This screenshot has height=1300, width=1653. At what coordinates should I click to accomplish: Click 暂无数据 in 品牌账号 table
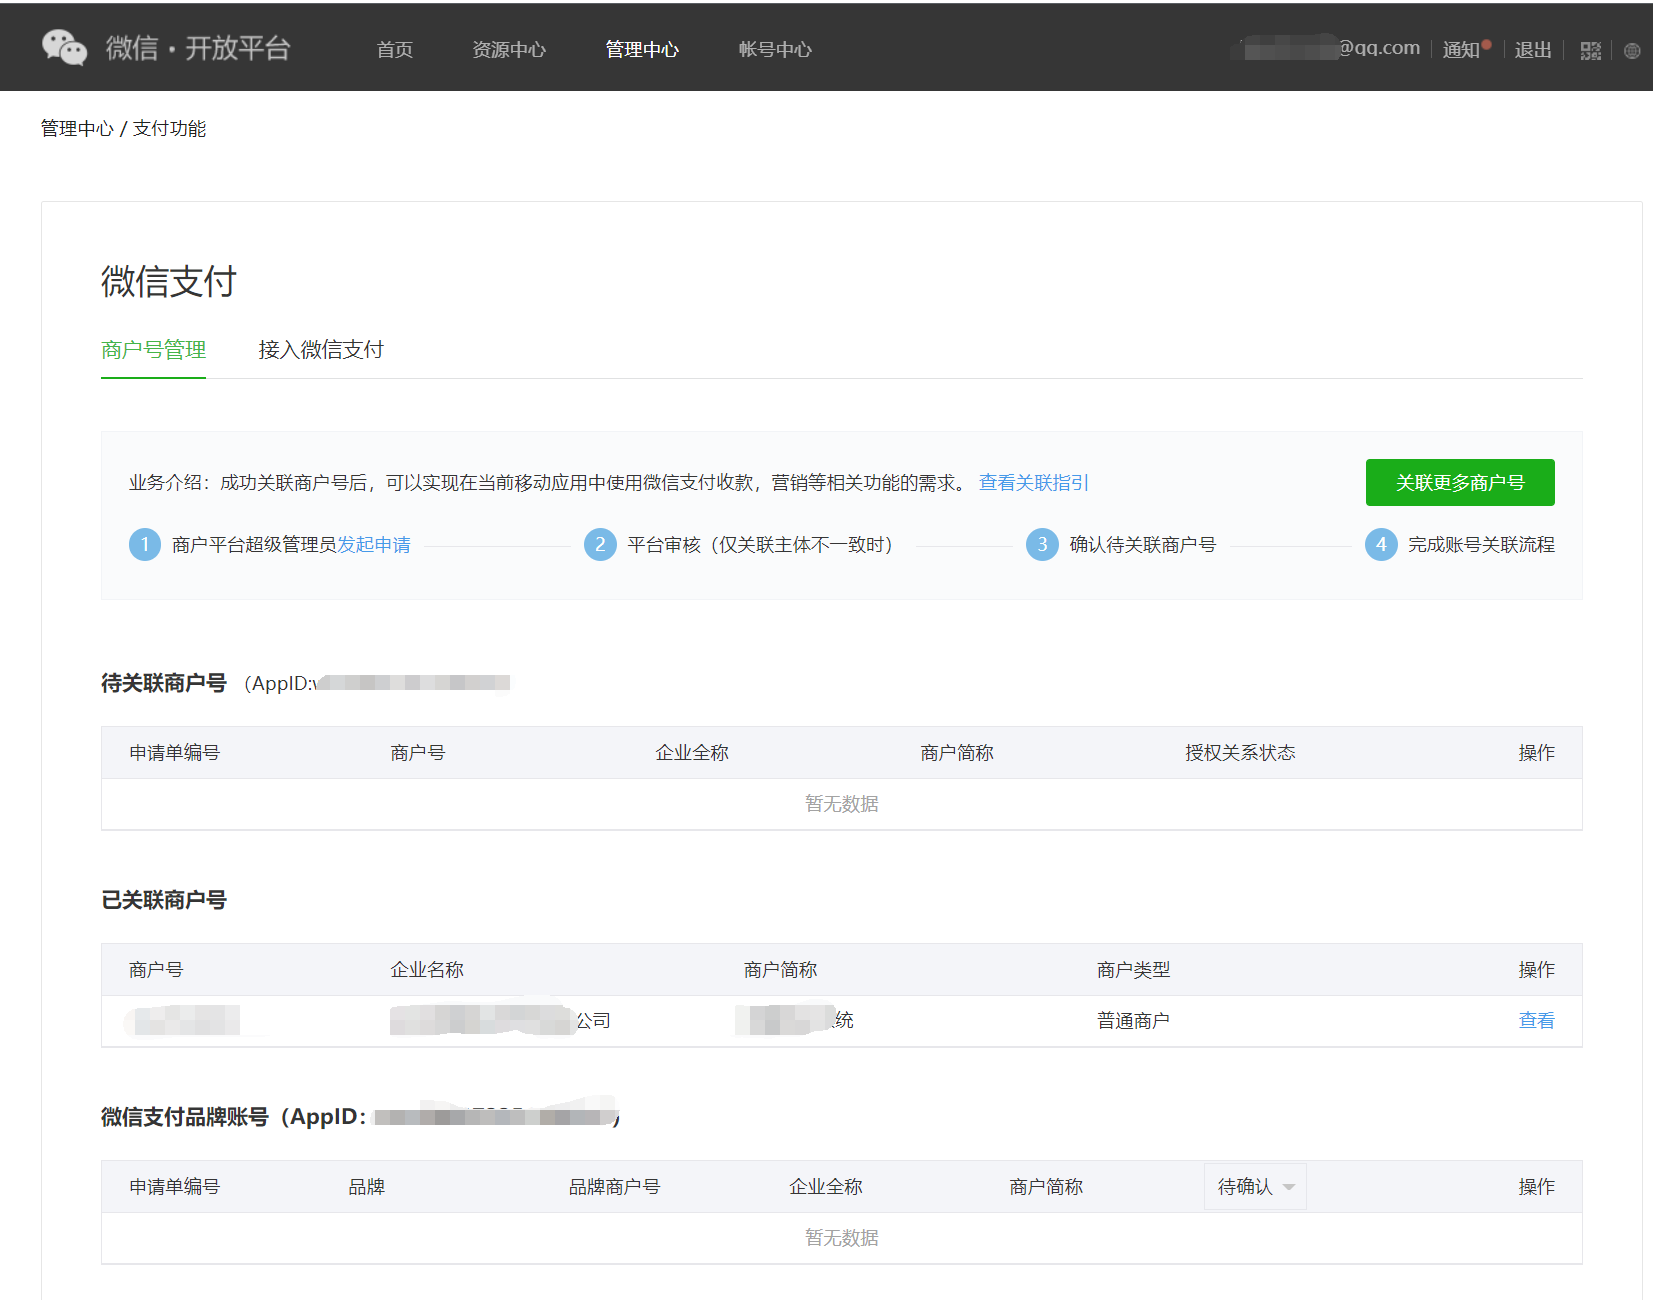pos(841,1237)
